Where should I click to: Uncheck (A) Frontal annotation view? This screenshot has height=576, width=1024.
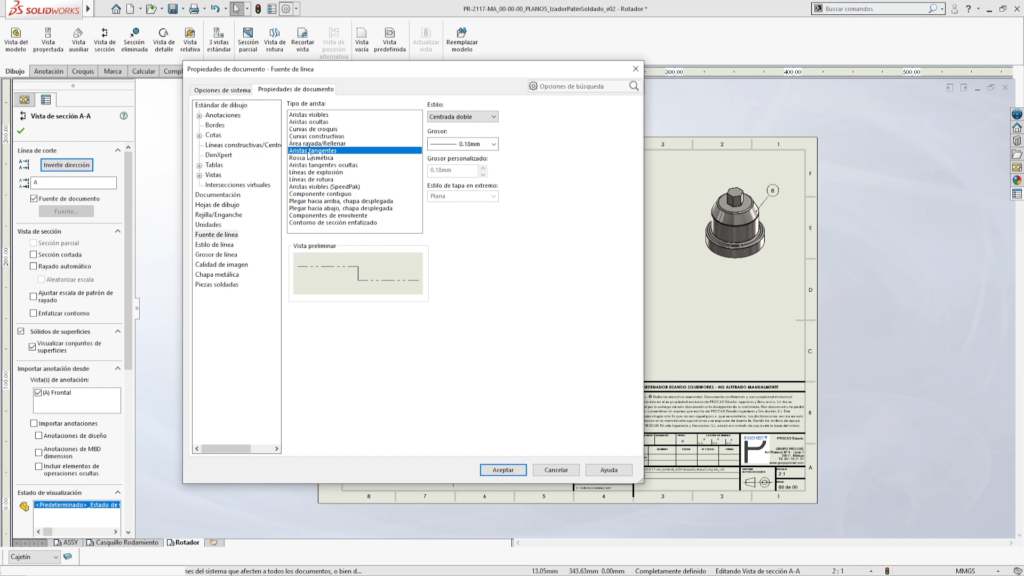click(38, 392)
